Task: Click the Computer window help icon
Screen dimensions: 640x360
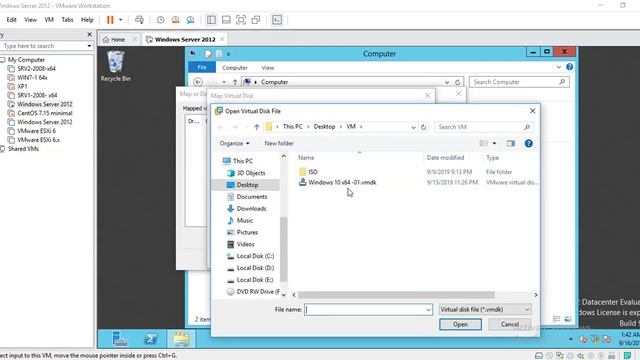Action: (569, 67)
